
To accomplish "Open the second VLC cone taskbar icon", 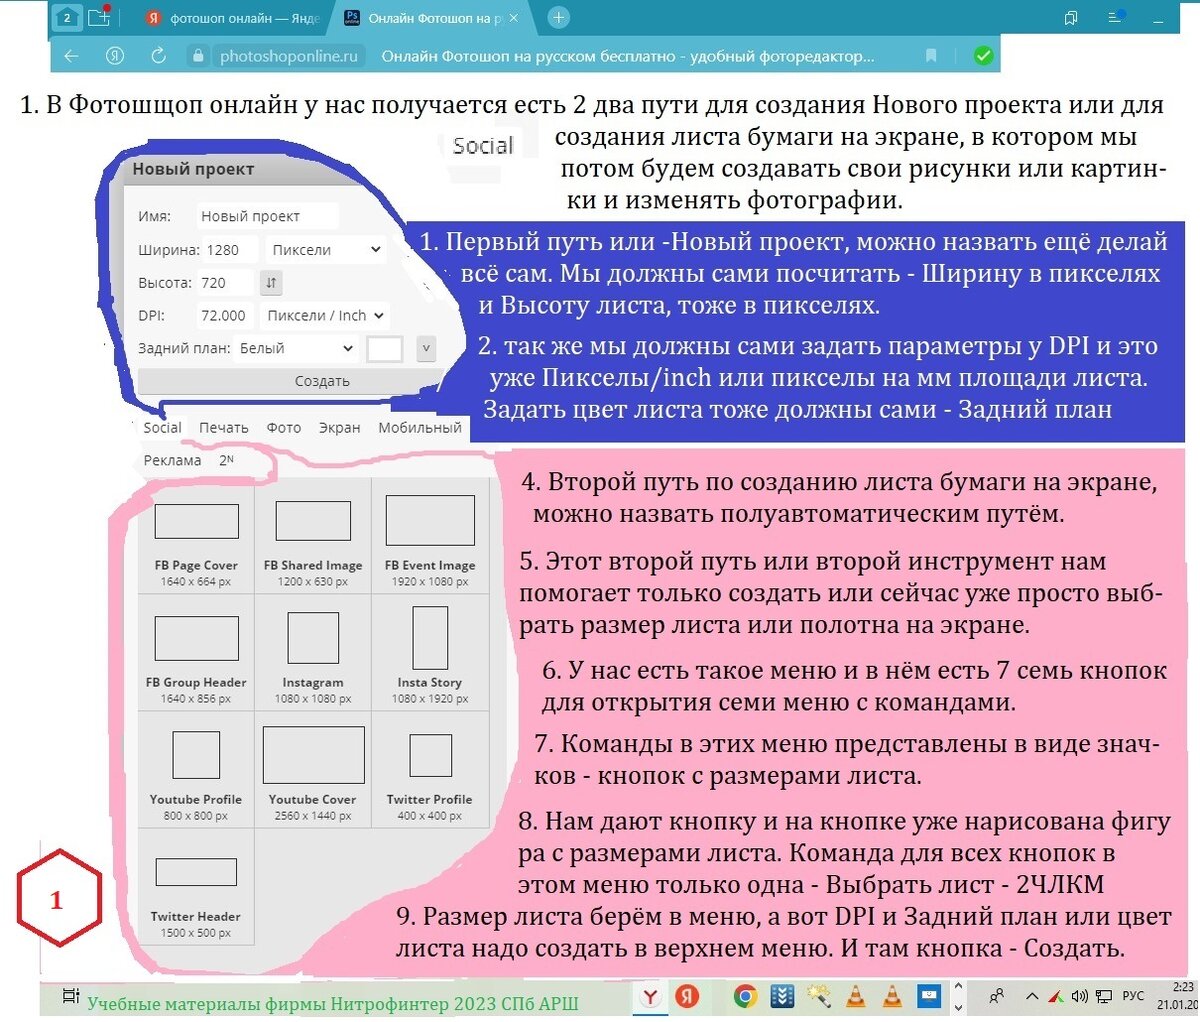I will pyautogui.click(x=892, y=996).
